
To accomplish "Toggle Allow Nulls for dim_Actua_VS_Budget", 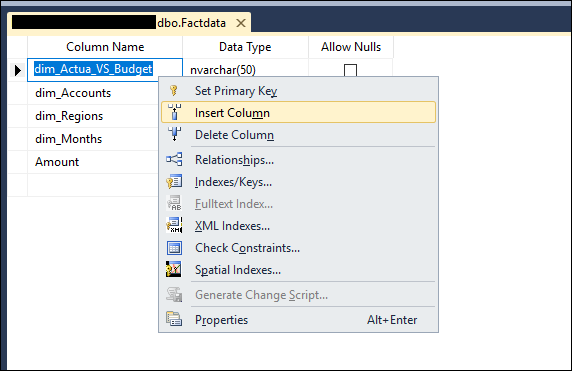I will pos(350,70).
